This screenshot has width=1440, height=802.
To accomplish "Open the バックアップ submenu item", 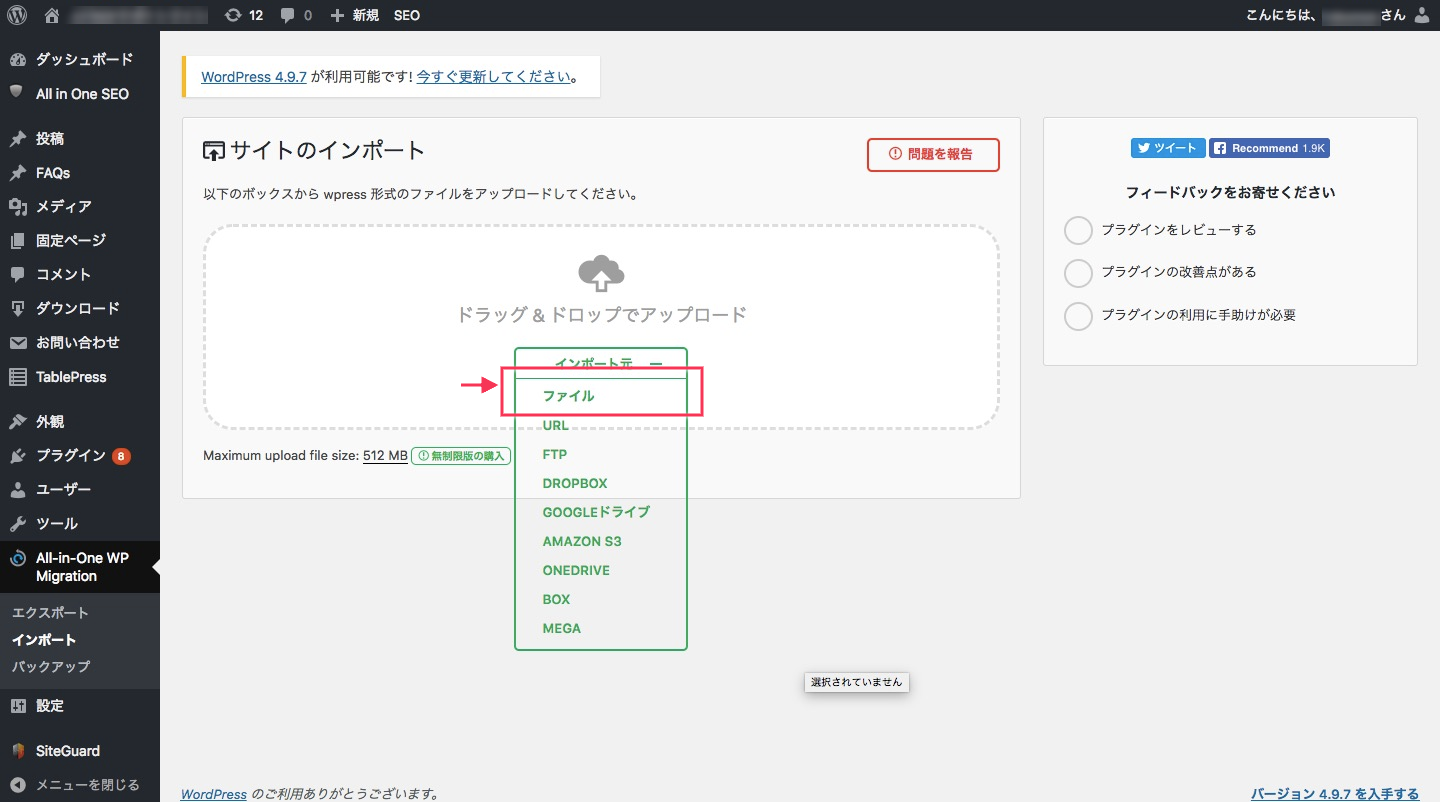I will click(51, 666).
